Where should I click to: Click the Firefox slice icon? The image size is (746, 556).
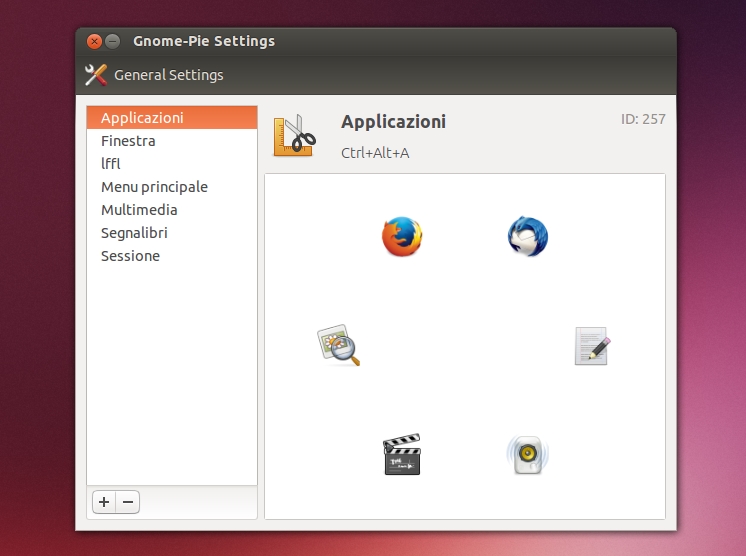(x=402, y=236)
